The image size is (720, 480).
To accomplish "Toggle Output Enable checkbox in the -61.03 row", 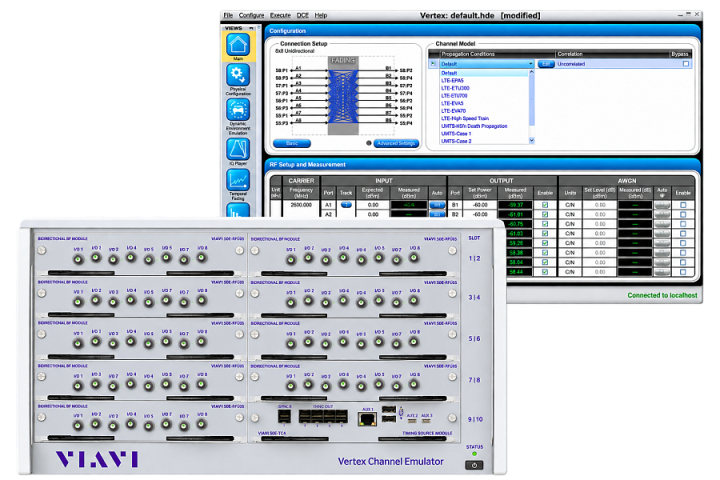I will [545, 233].
